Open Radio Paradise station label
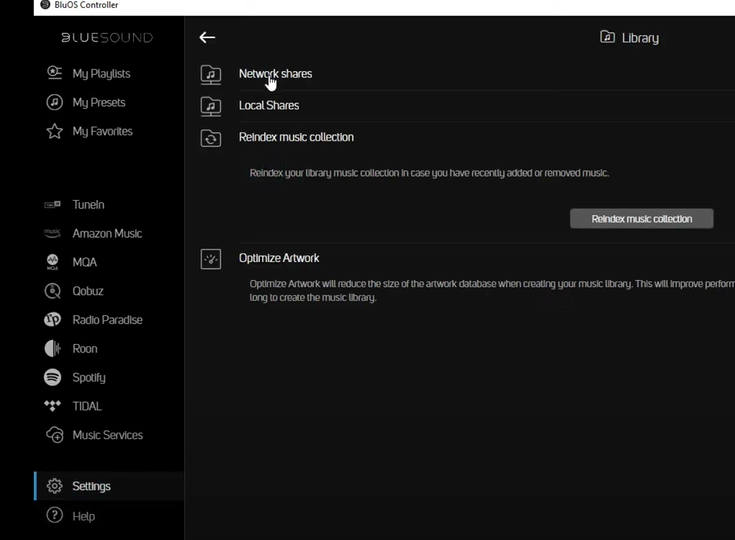 coord(108,320)
